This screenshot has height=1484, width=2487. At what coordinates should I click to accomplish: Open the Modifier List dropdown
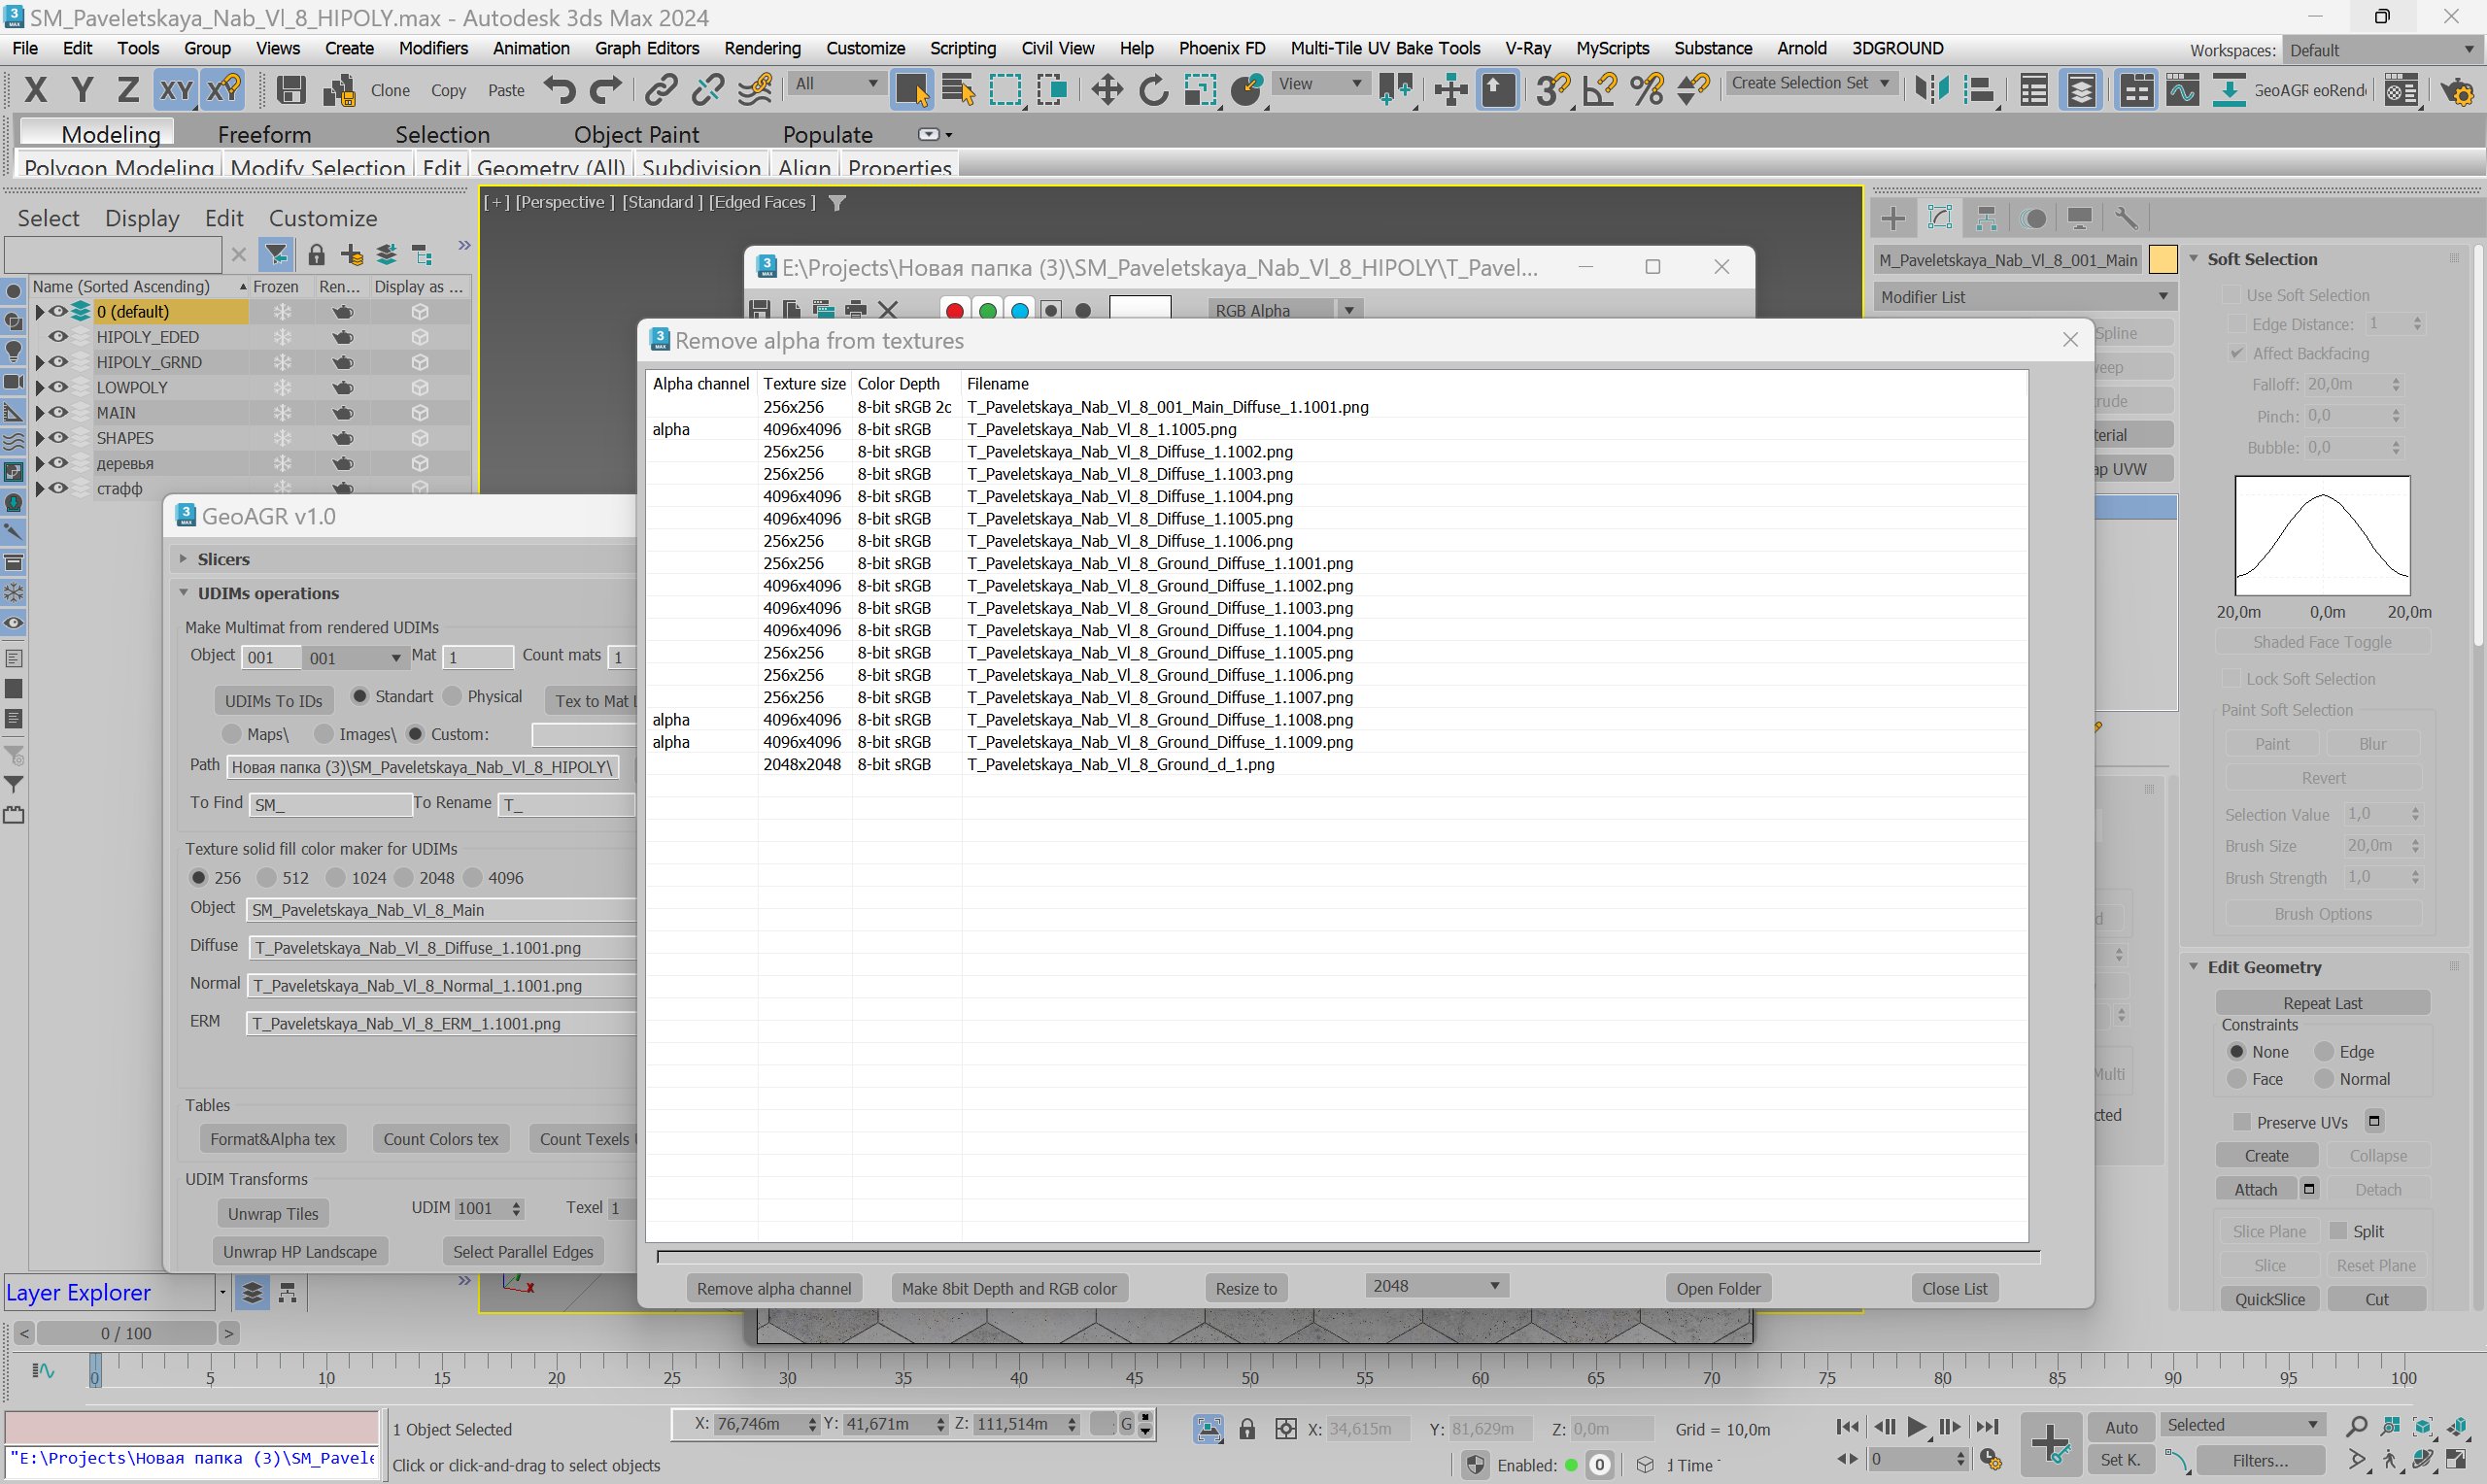click(x=2024, y=297)
